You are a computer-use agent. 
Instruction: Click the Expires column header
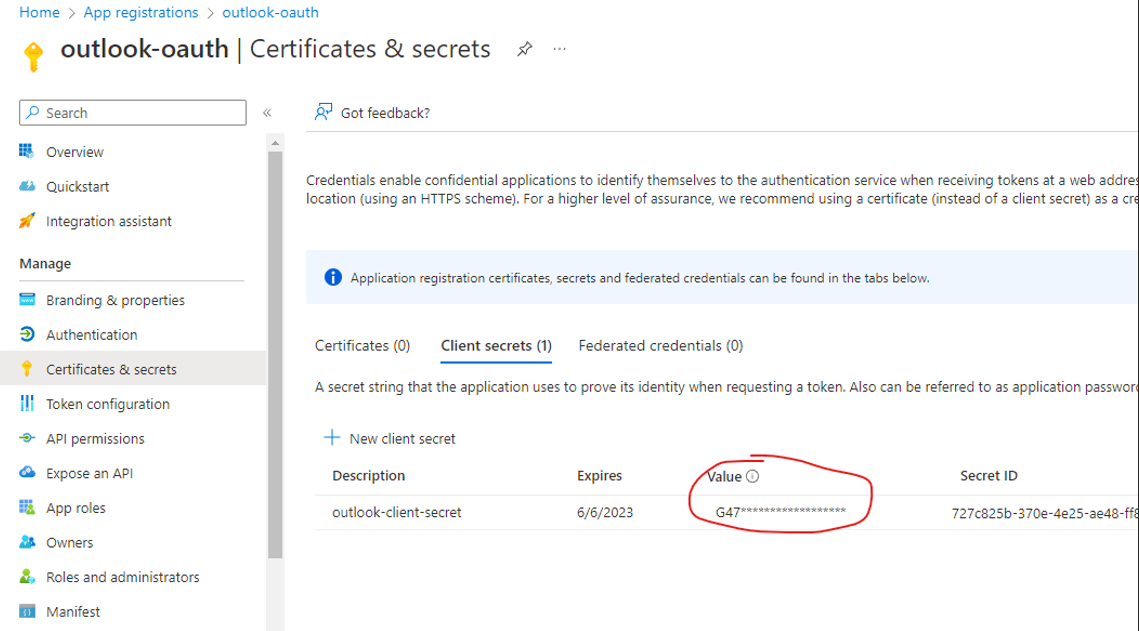599,476
